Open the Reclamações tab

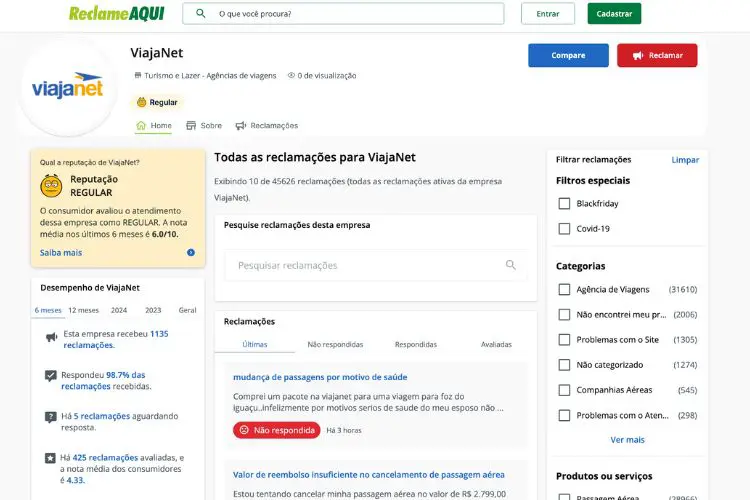pos(267,125)
